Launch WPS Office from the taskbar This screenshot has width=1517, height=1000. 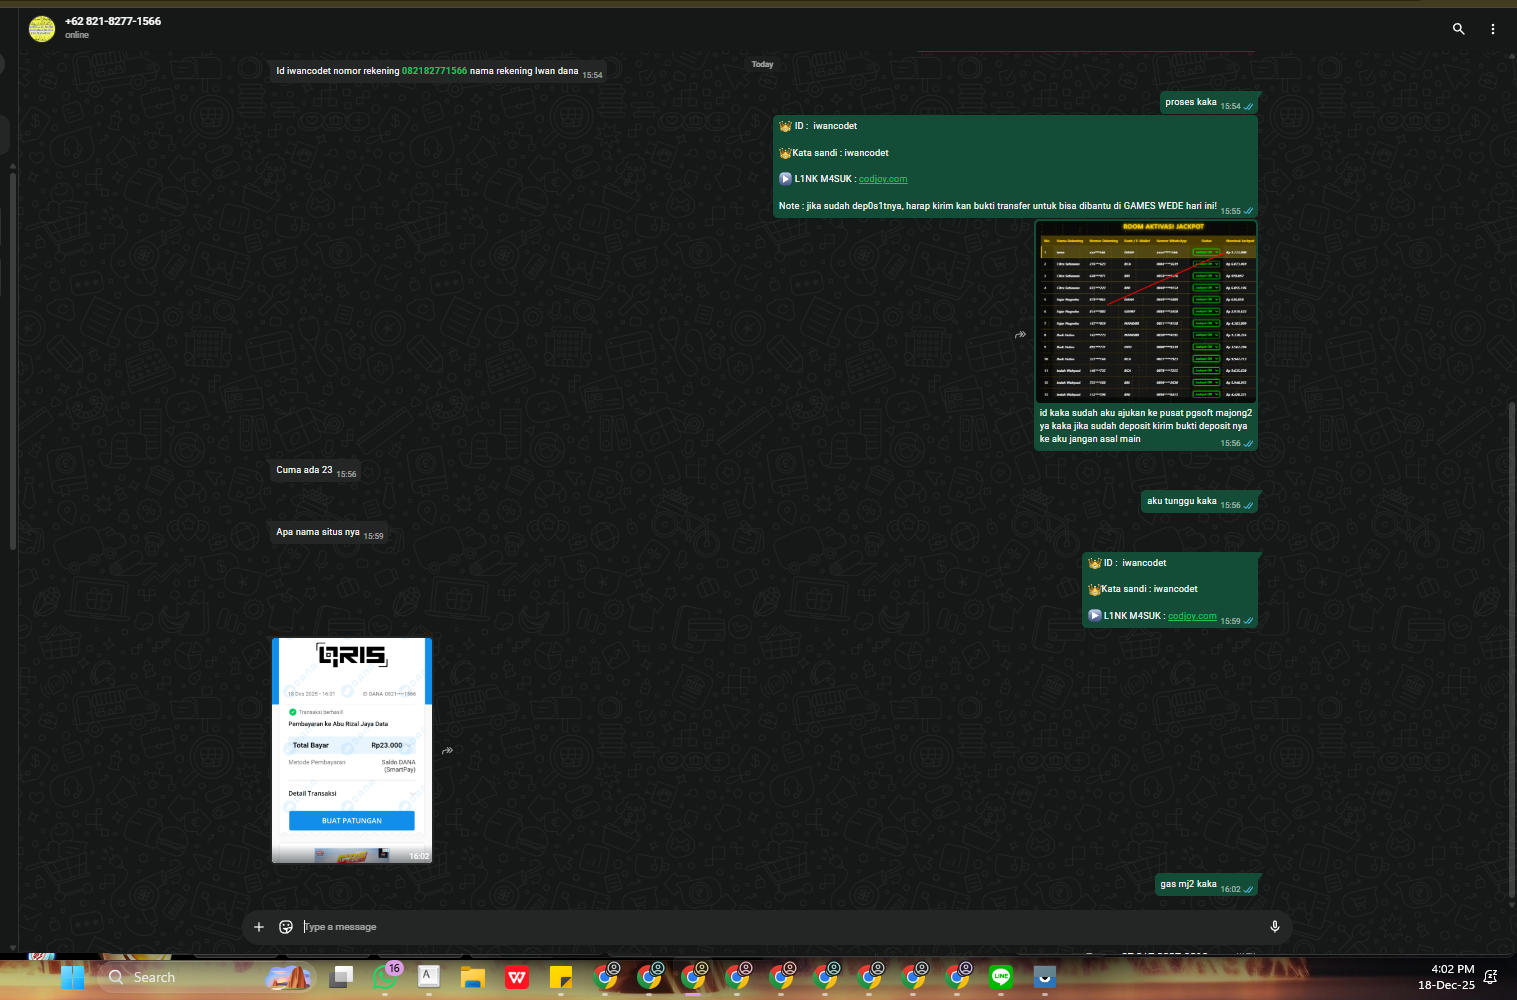pyautogui.click(x=517, y=977)
